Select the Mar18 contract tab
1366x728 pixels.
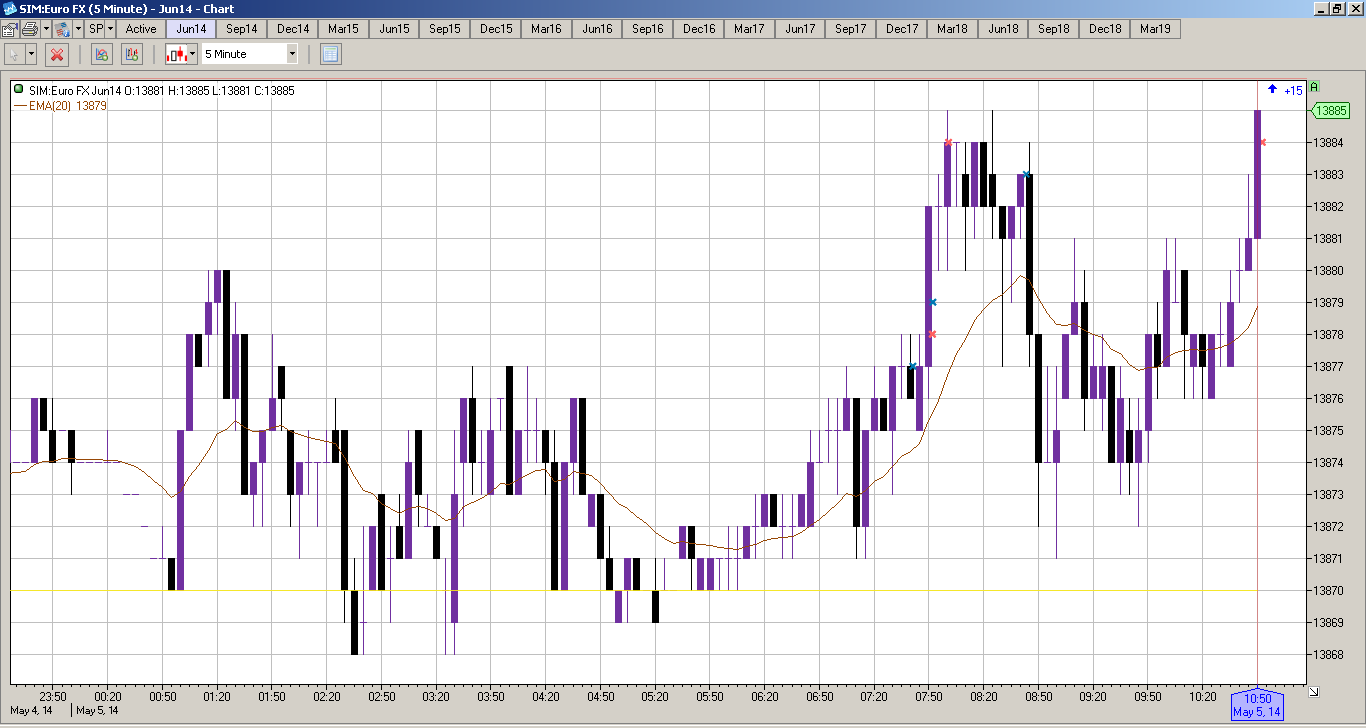952,29
